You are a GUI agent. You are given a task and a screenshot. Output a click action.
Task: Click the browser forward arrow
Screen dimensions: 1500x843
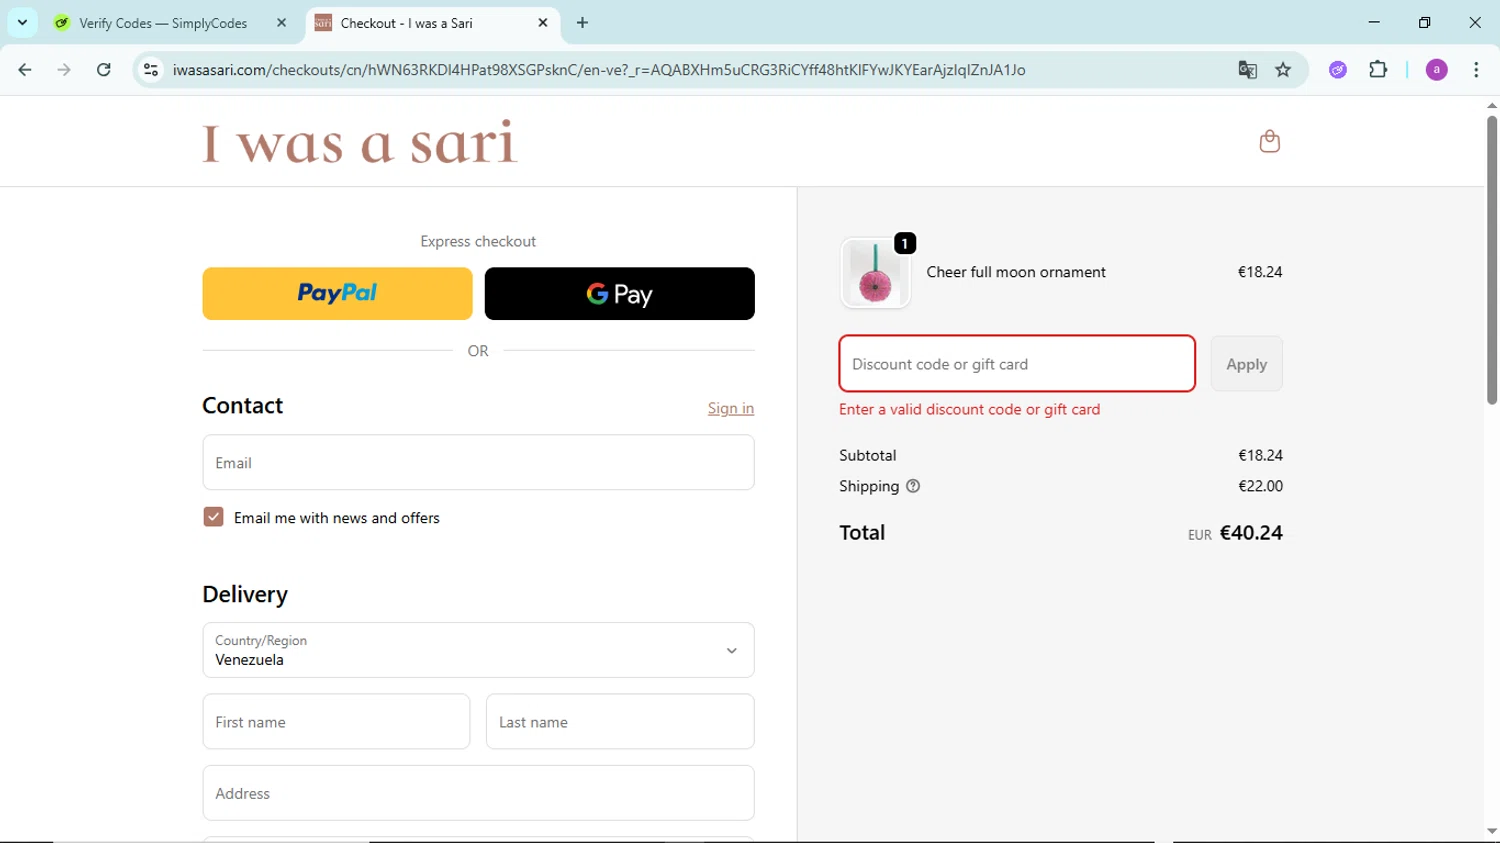click(x=64, y=70)
